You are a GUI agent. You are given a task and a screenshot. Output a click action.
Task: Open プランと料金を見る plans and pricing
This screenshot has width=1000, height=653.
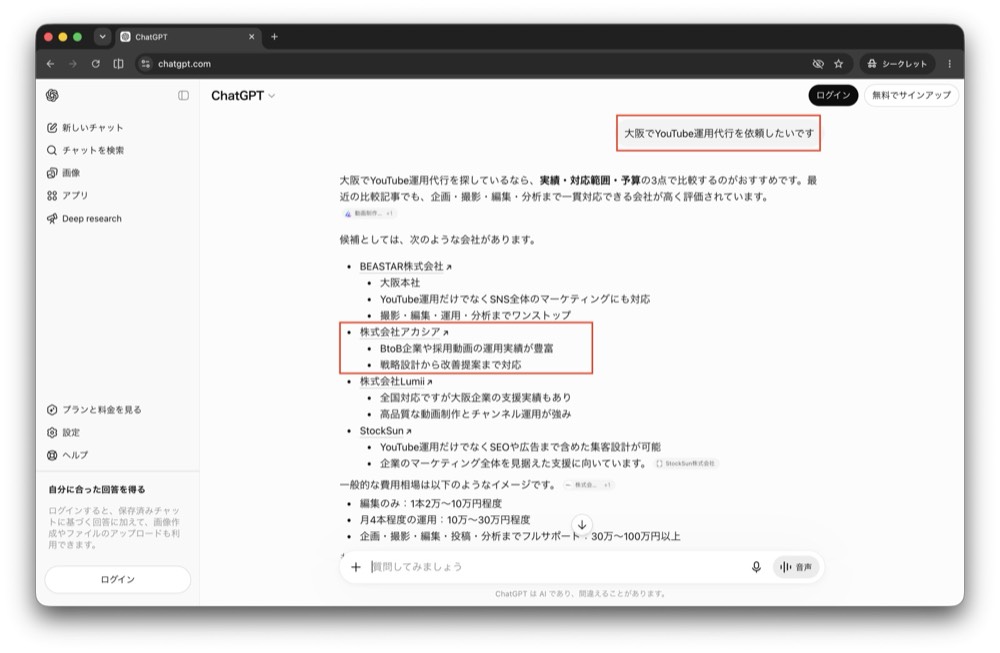[94, 409]
